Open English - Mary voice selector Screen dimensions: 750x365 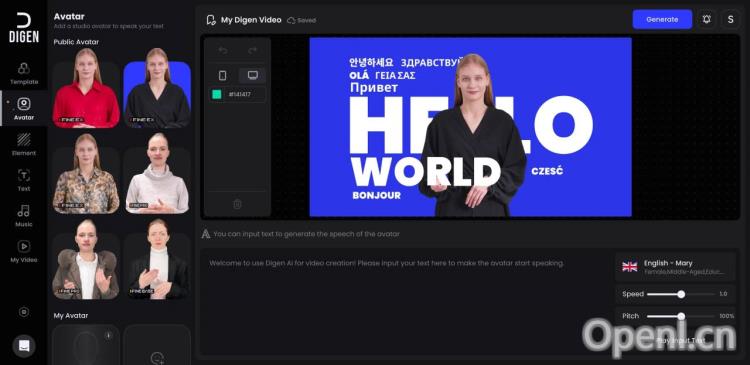[x=675, y=267]
